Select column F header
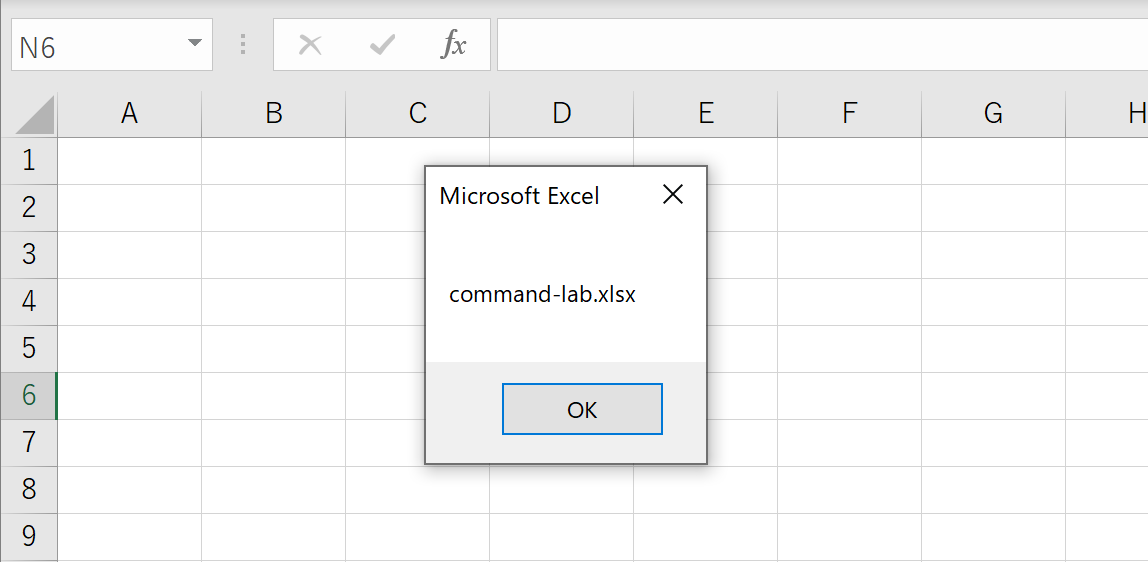Image resolution: width=1148 pixels, height=562 pixels. (849, 114)
